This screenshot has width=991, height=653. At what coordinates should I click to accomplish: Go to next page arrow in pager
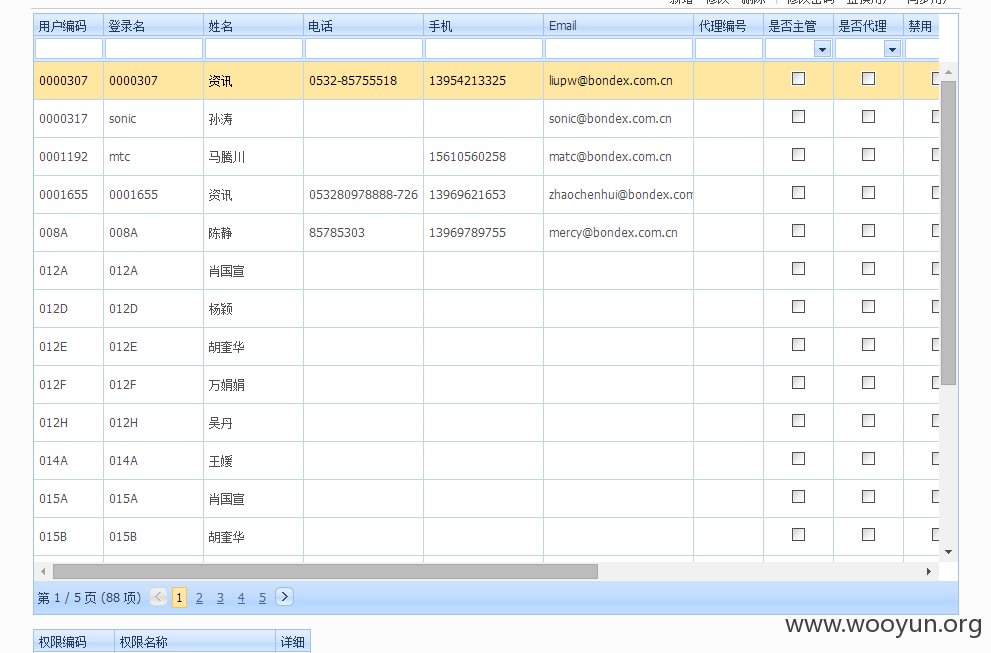pyautogui.click(x=284, y=597)
